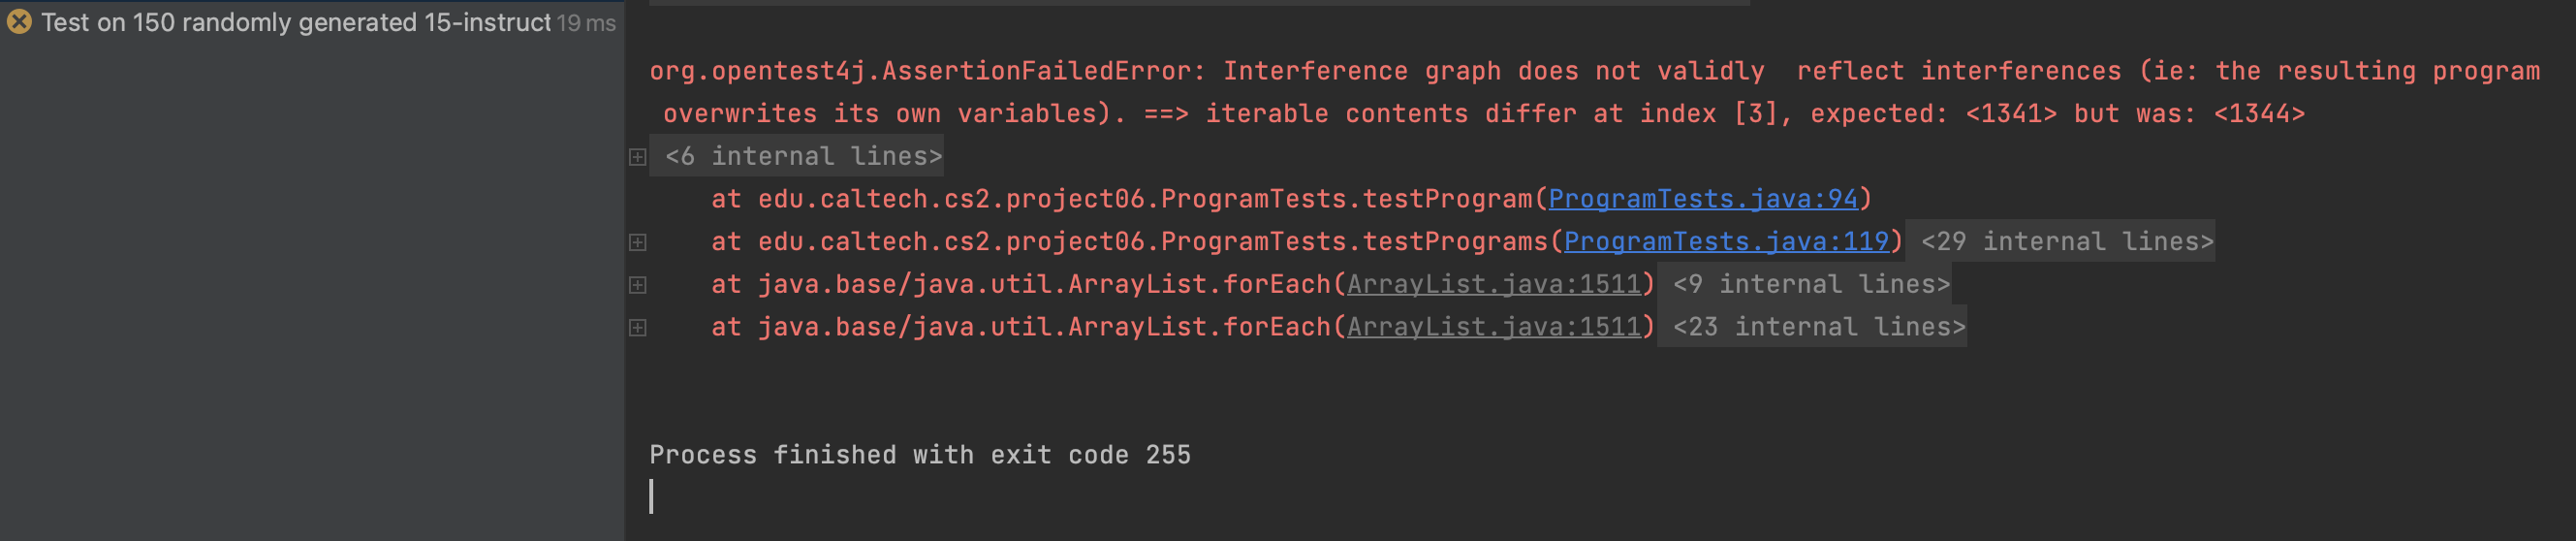Click the 'Process finished with exit code 255' line
2576x541 pixels.
pyautogui.click(x=919, y=455)
